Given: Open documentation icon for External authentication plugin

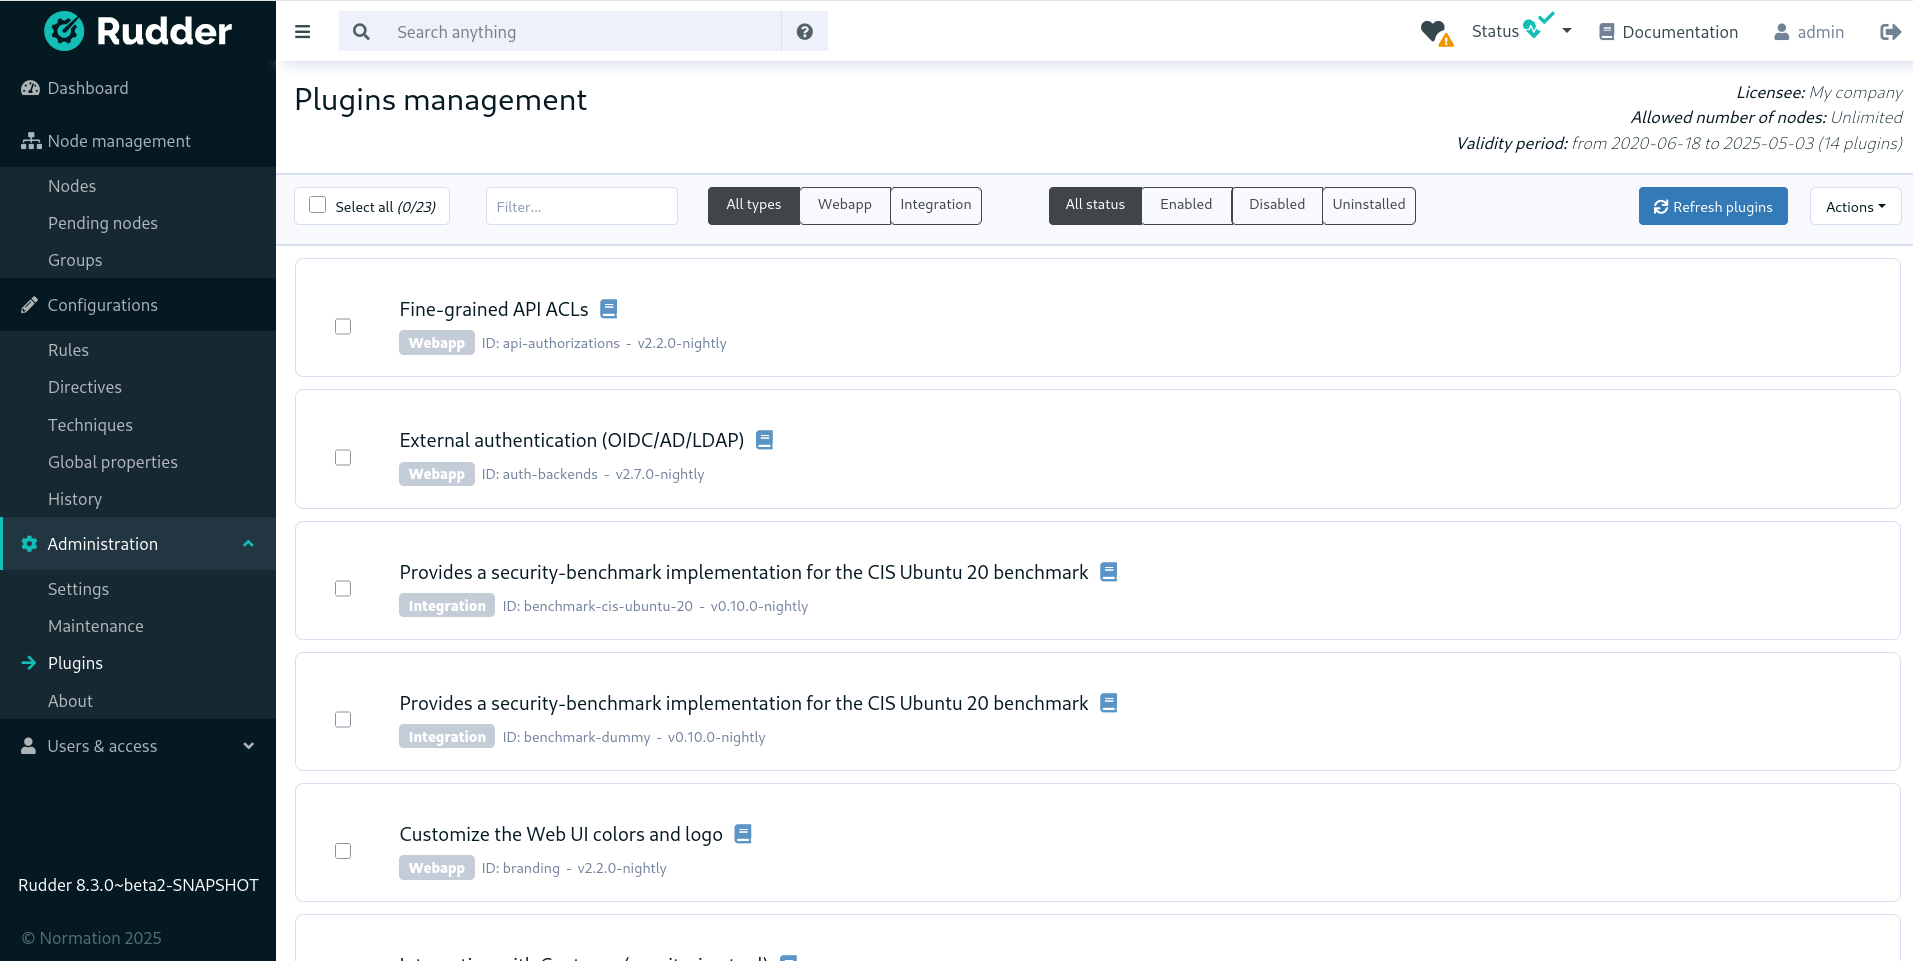Looking at the screenshot, I should tap(764, 440).
